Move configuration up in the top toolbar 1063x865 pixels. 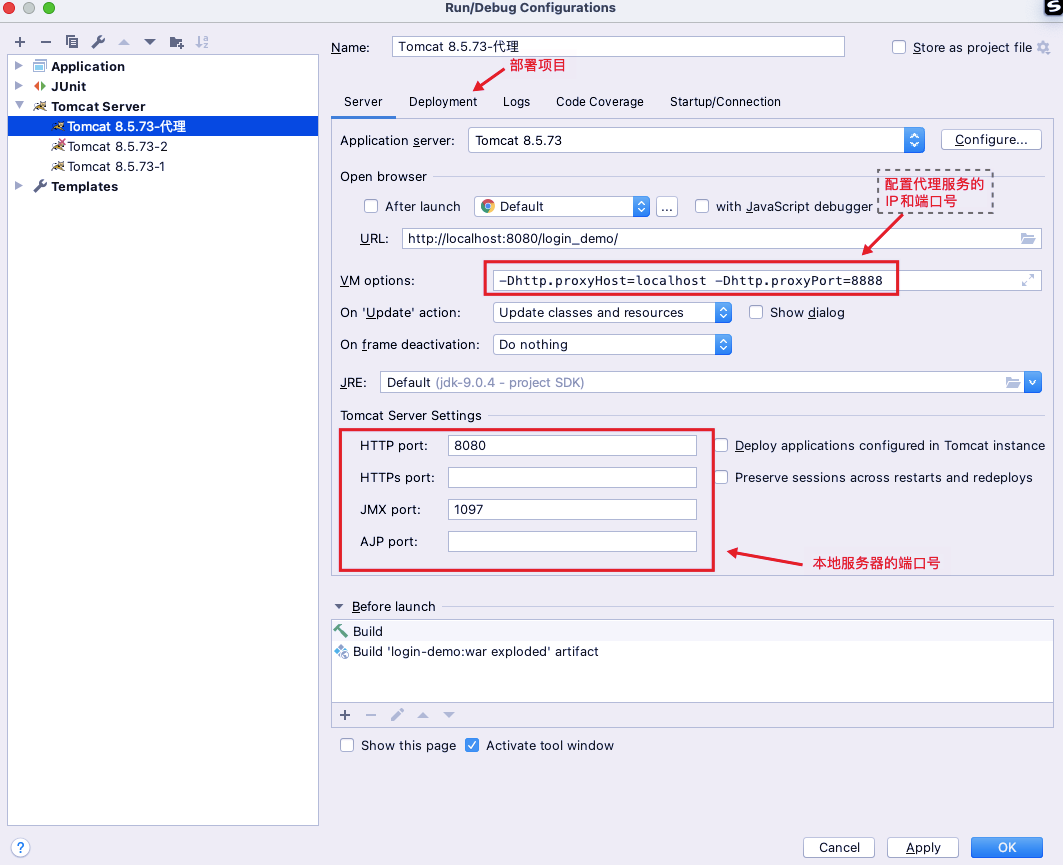tap(124, 42)
